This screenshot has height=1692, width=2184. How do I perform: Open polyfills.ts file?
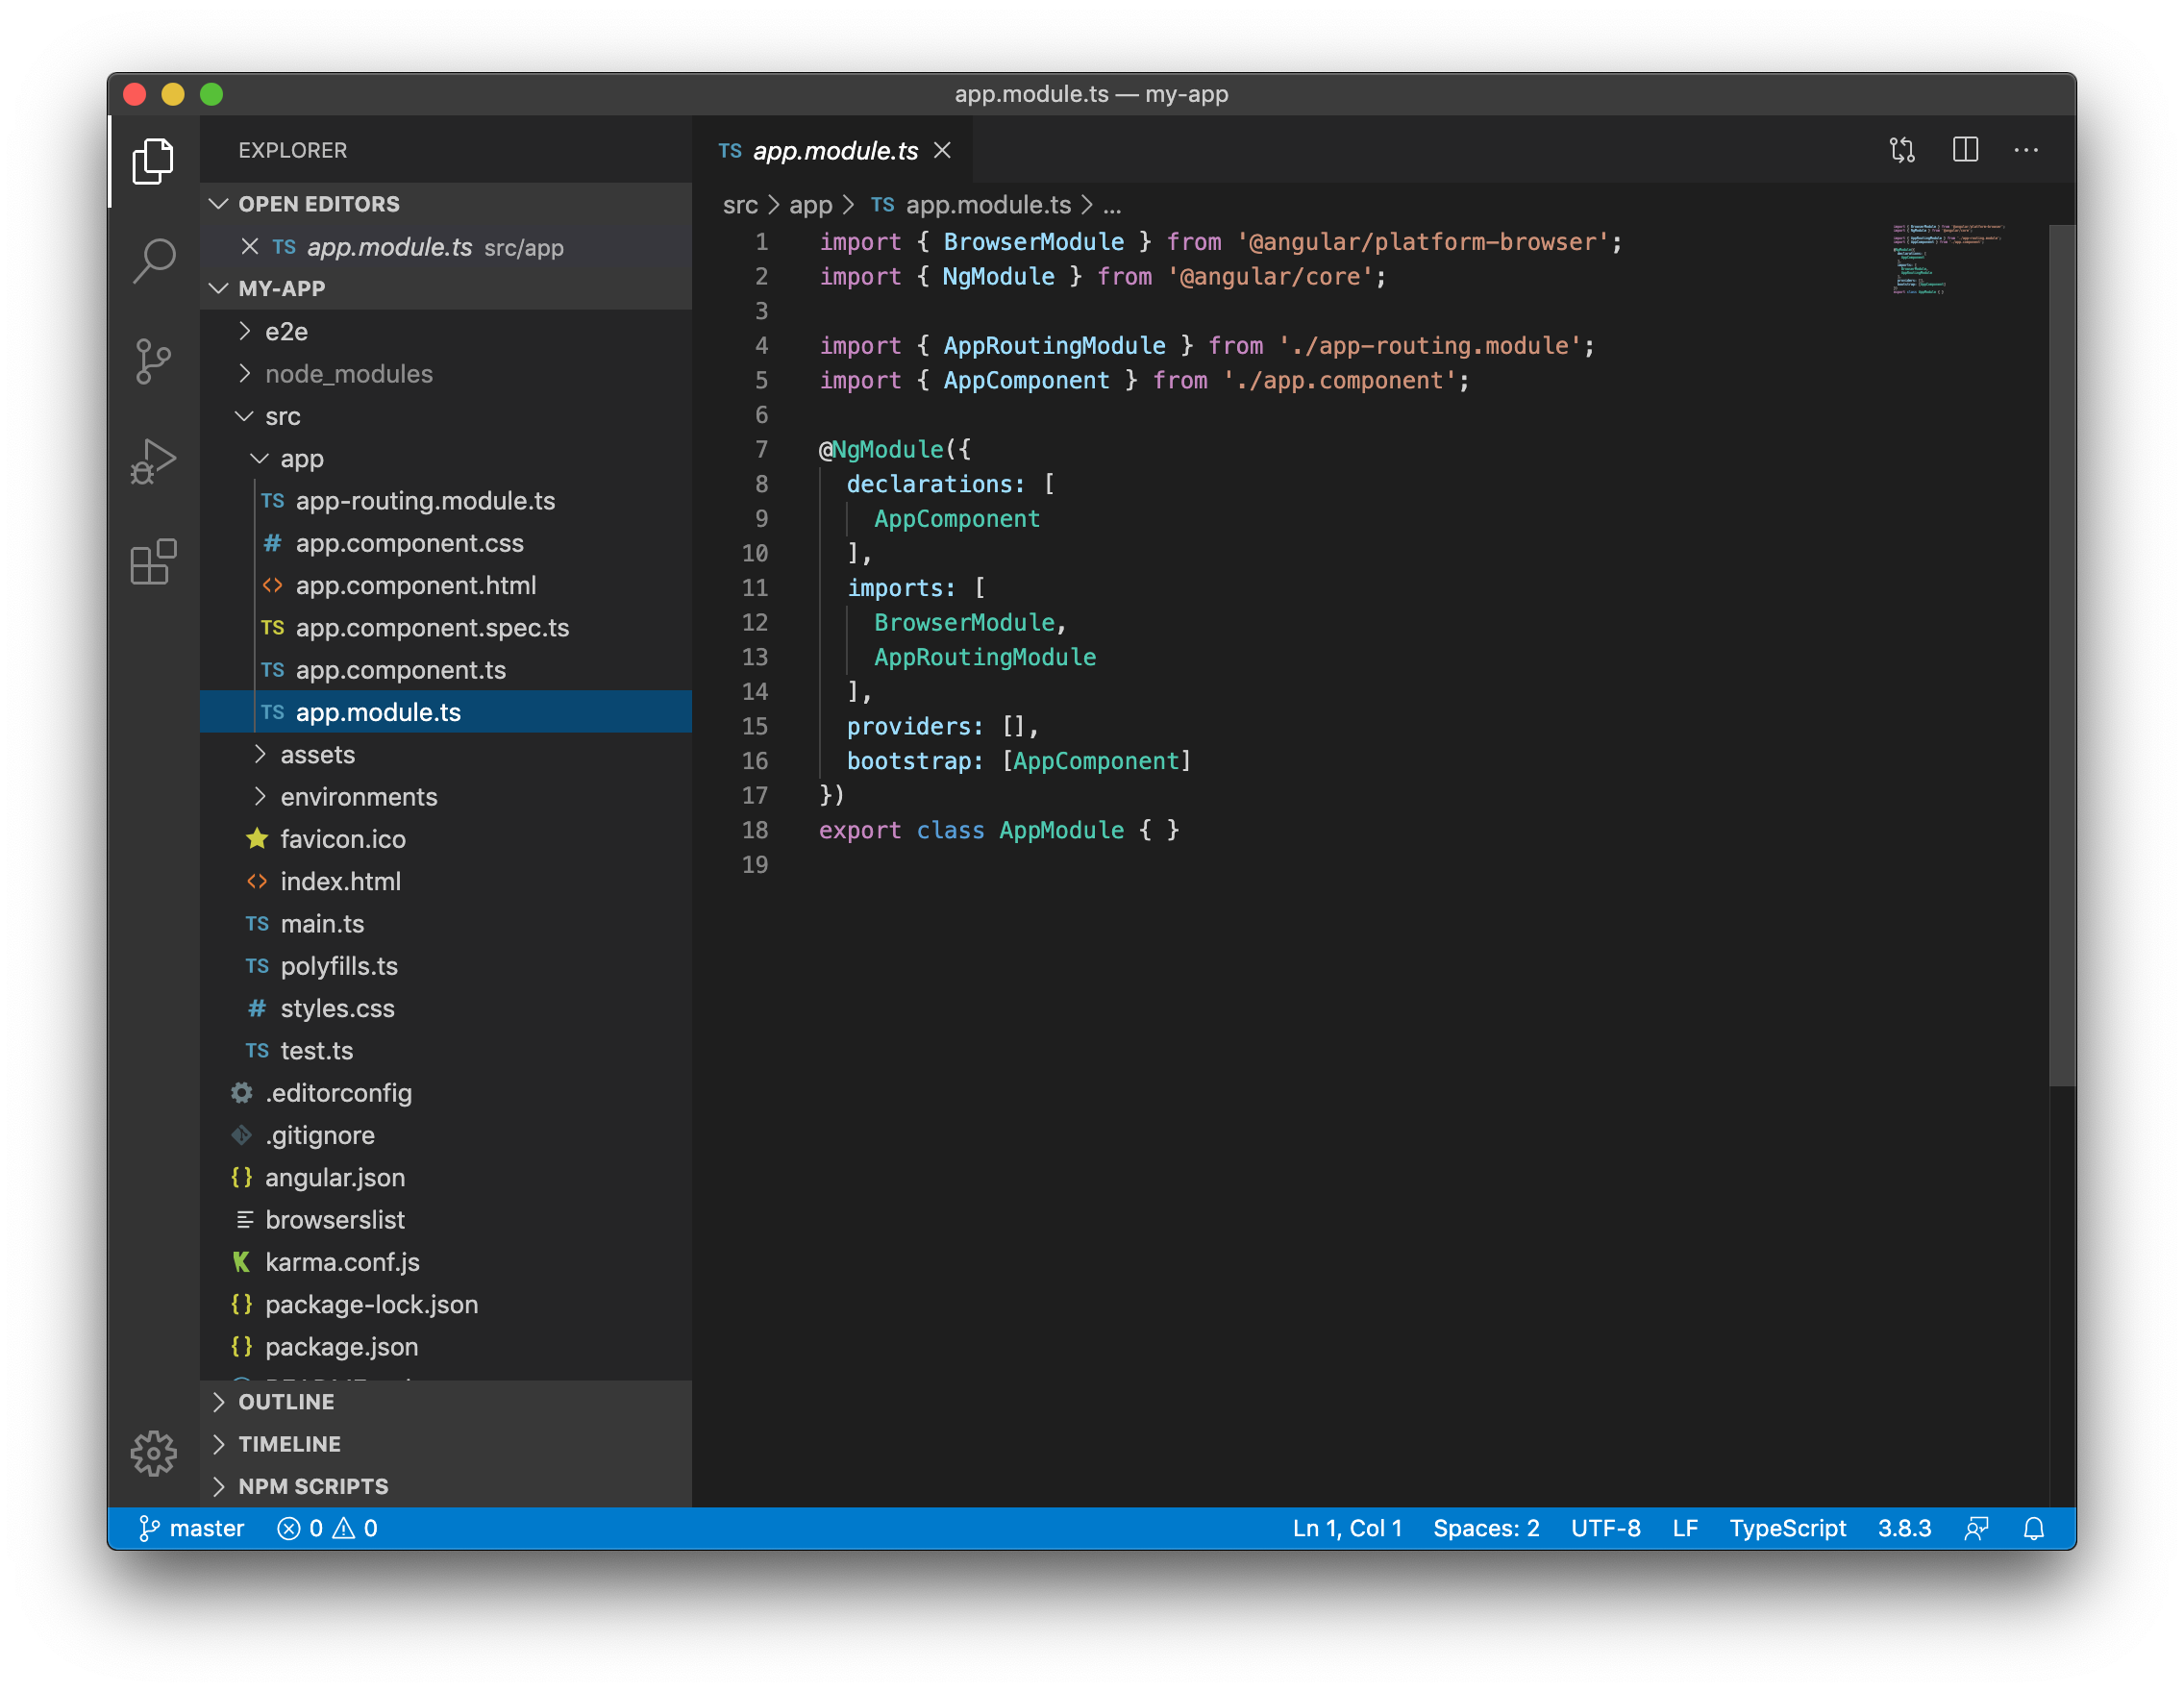[446, 965]
